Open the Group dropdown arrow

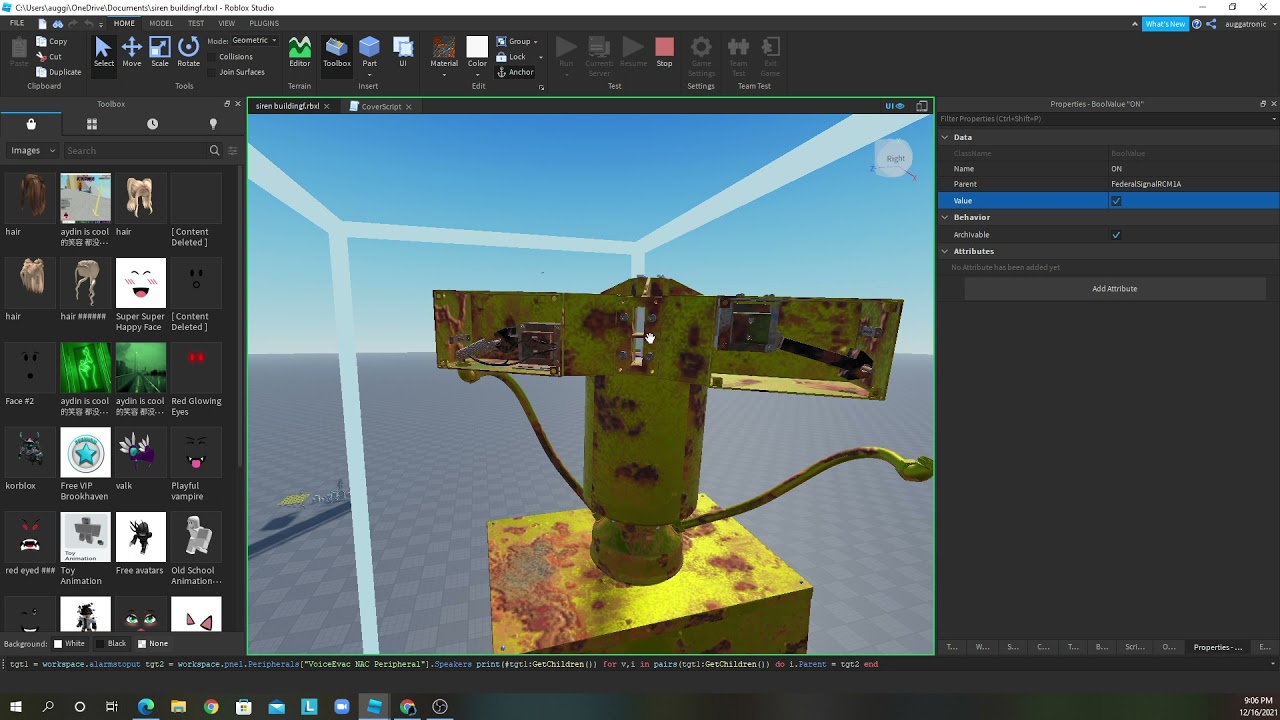[535, 42]
